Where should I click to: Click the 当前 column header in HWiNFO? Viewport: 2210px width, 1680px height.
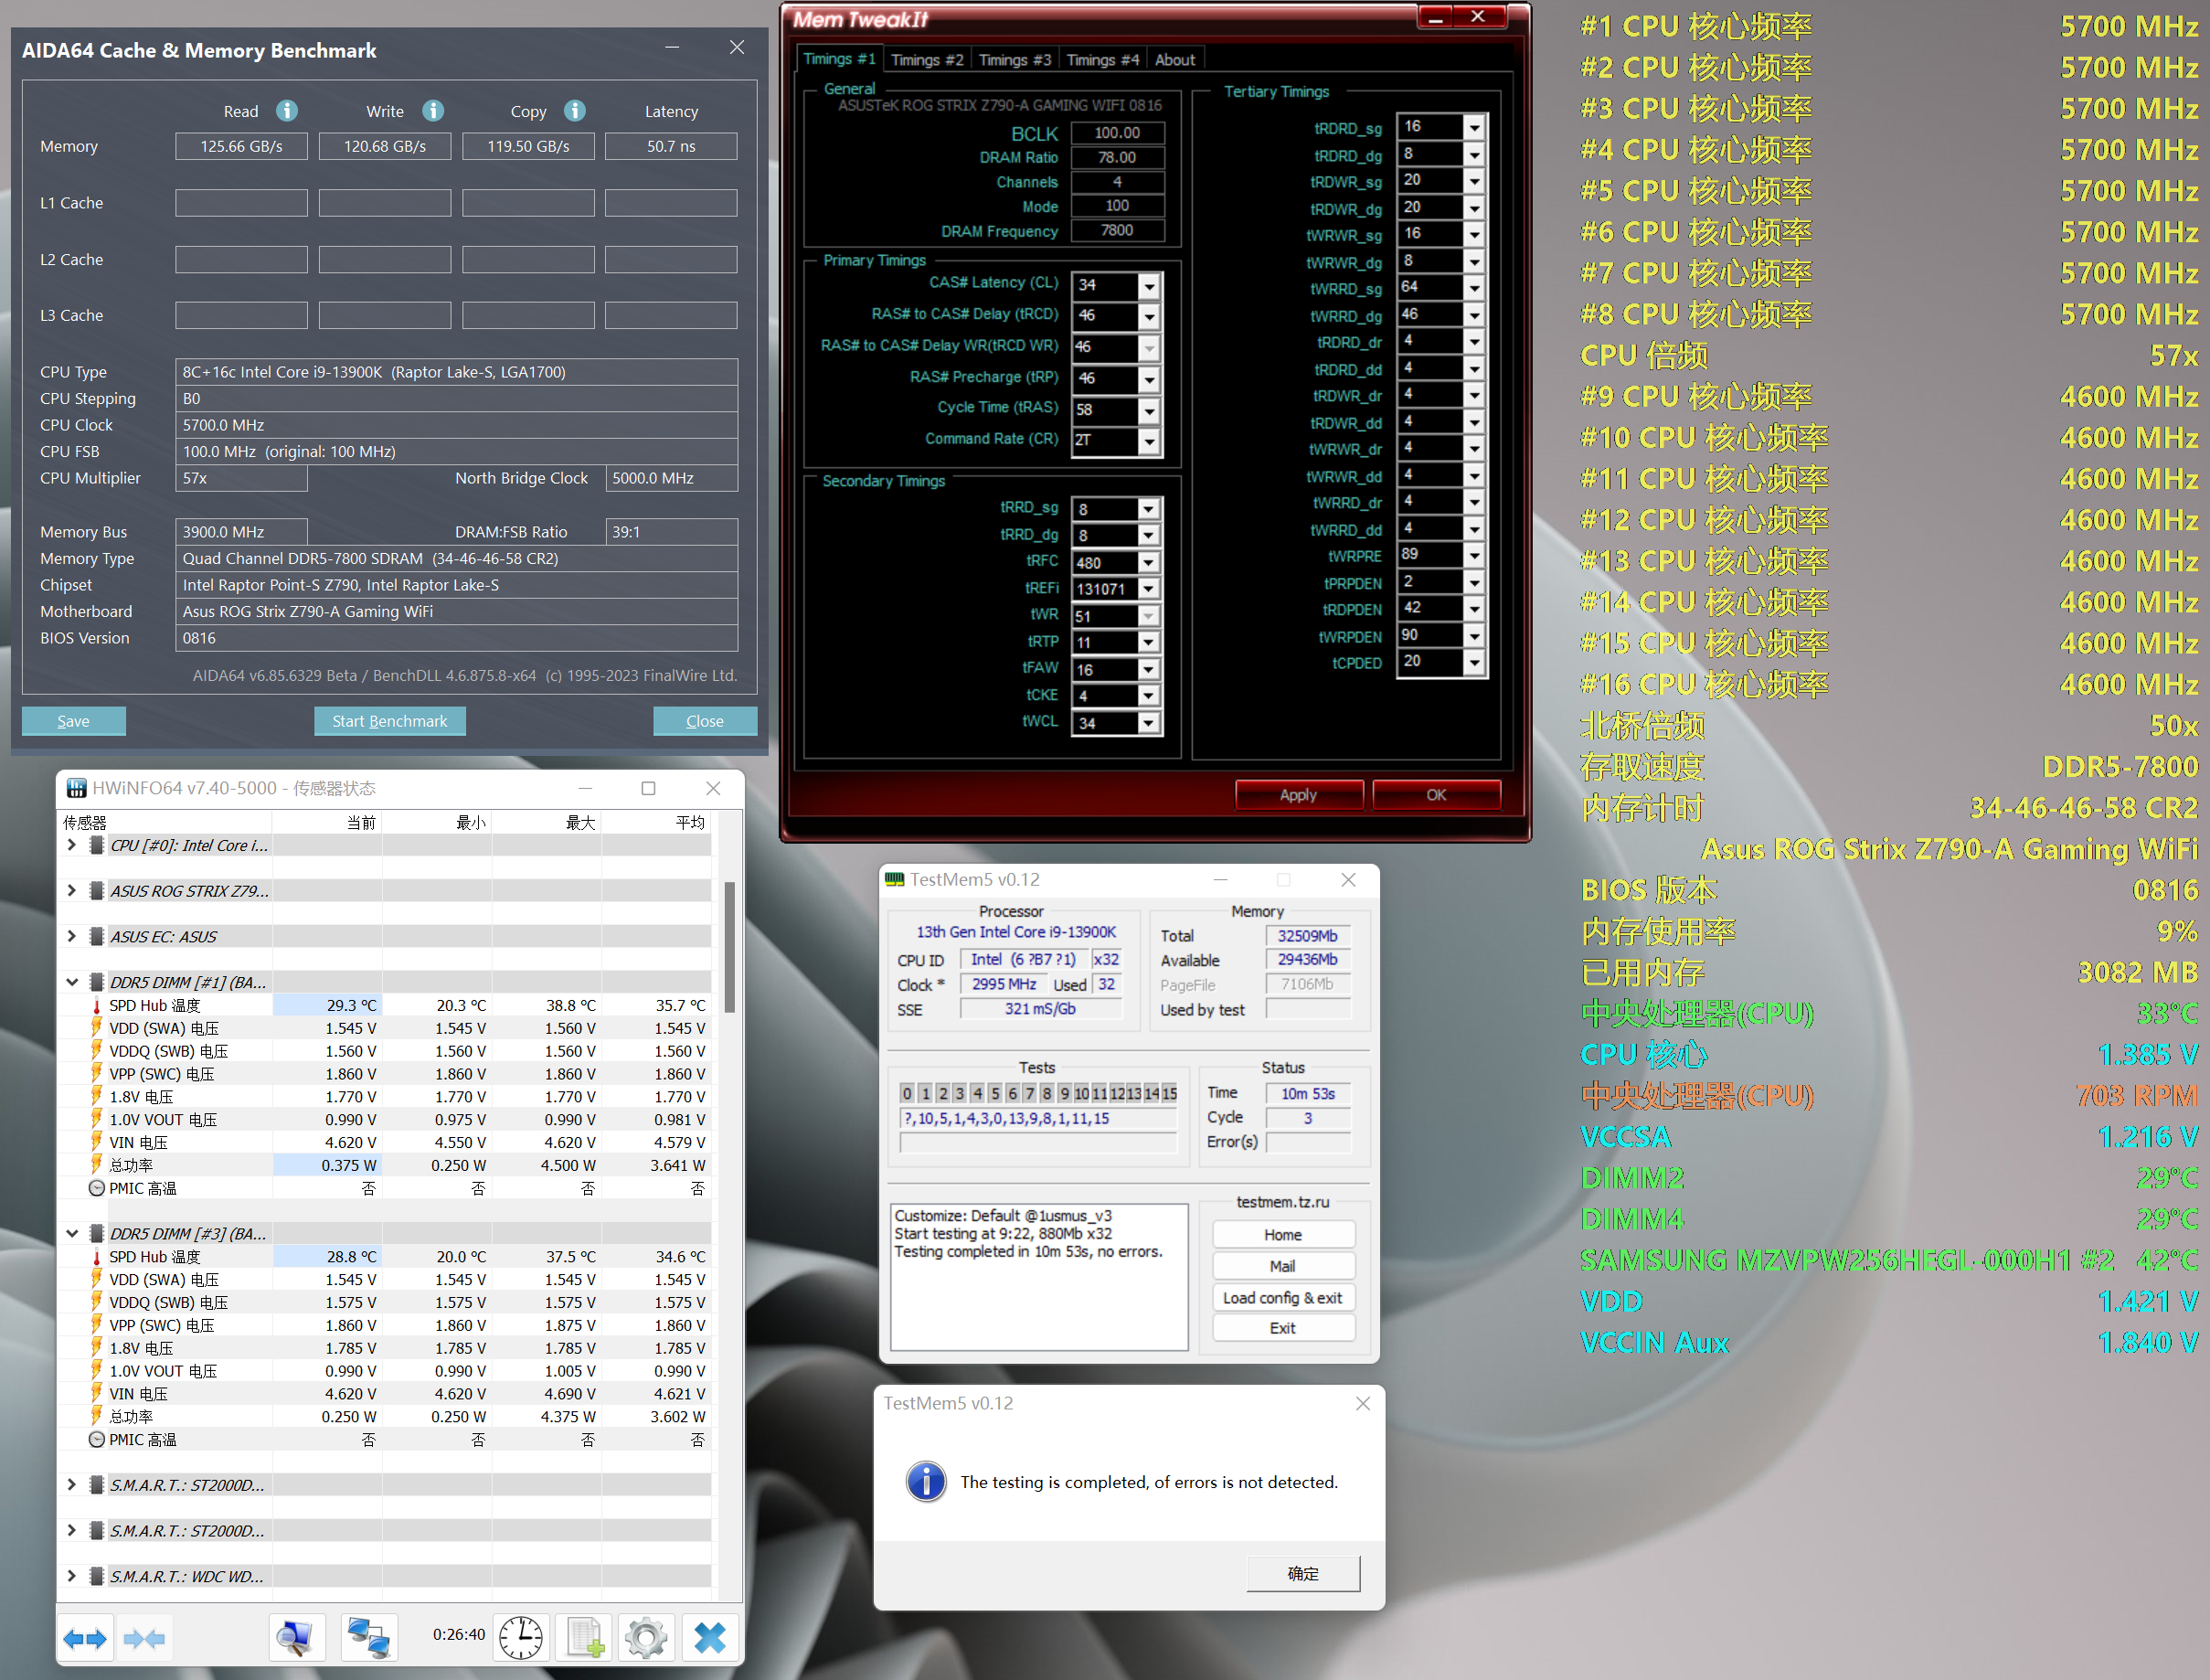click(x=326, y=822)
